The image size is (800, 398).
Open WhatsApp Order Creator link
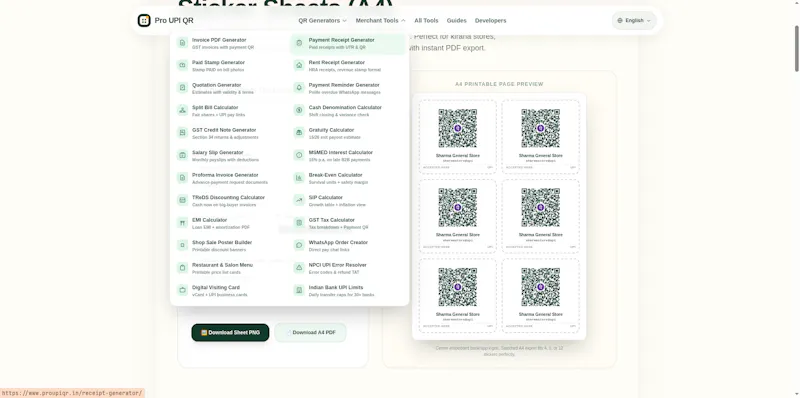(x=348, y=245)
